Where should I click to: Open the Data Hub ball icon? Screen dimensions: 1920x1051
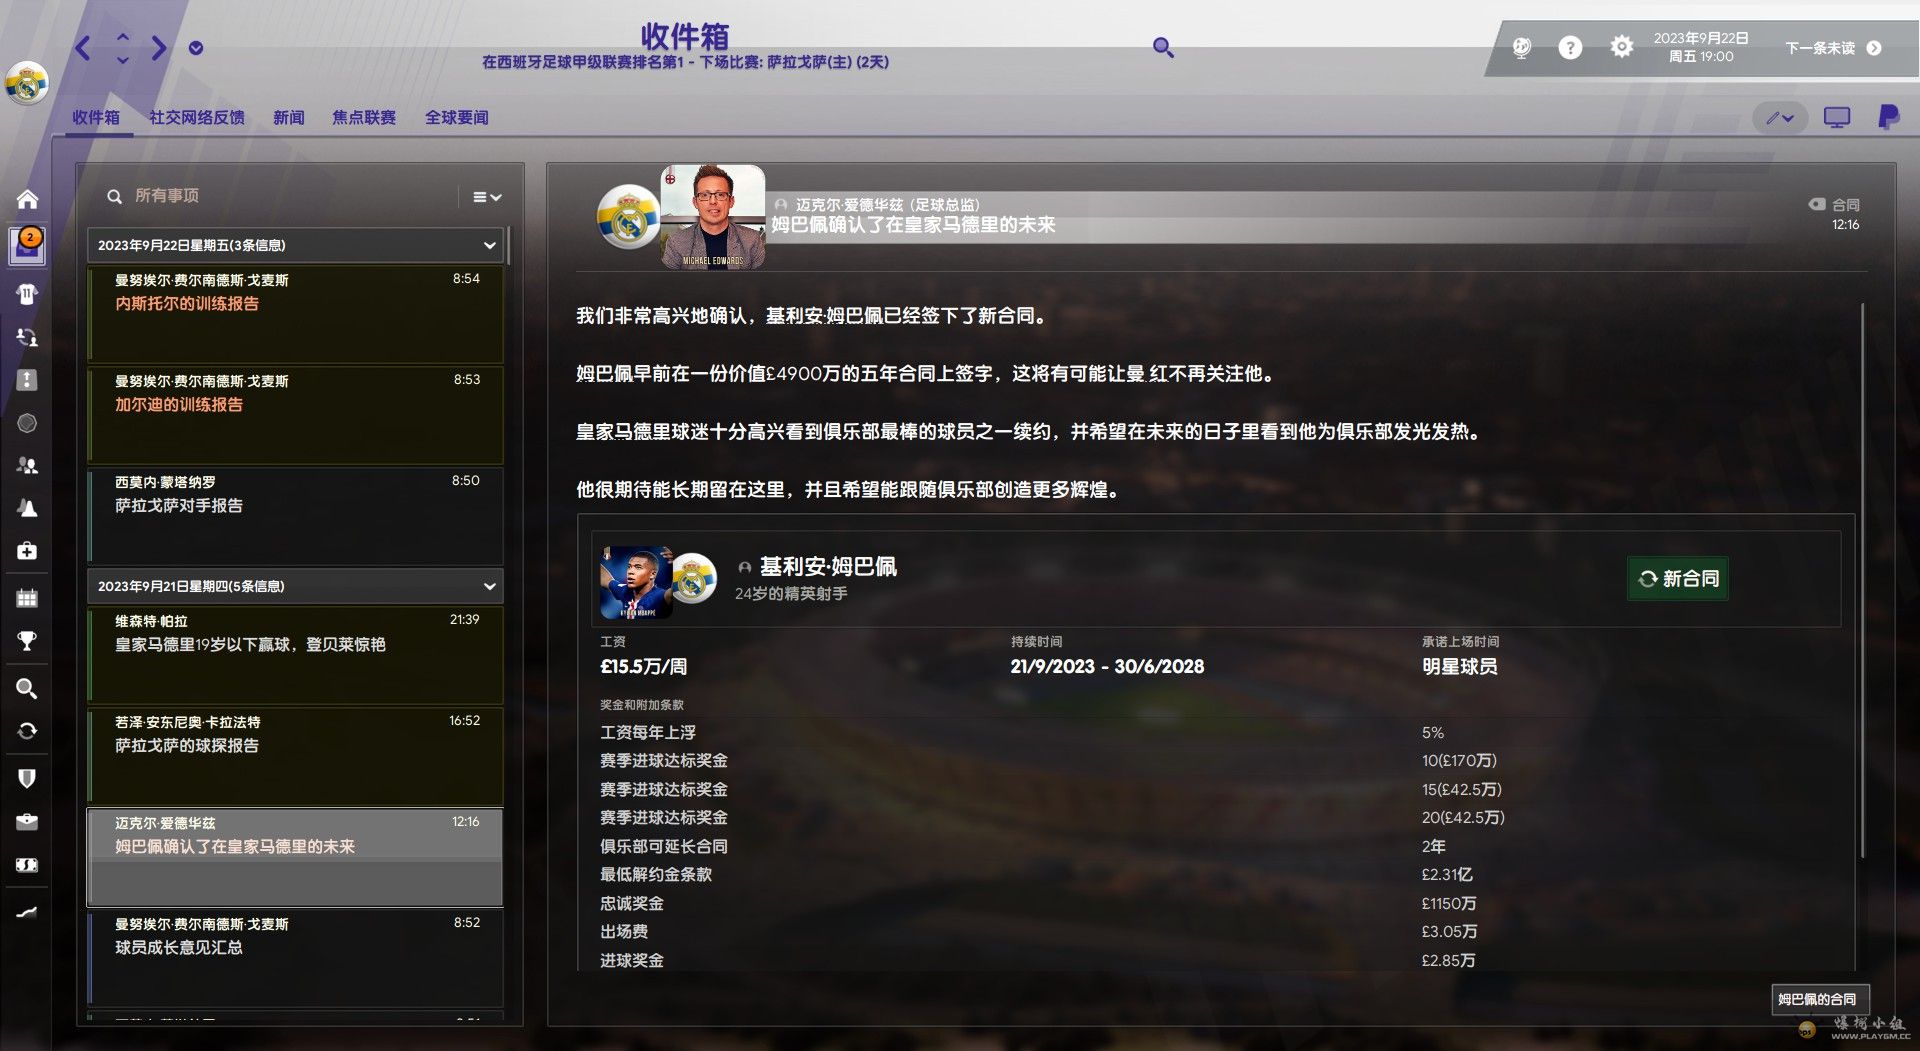27,423
